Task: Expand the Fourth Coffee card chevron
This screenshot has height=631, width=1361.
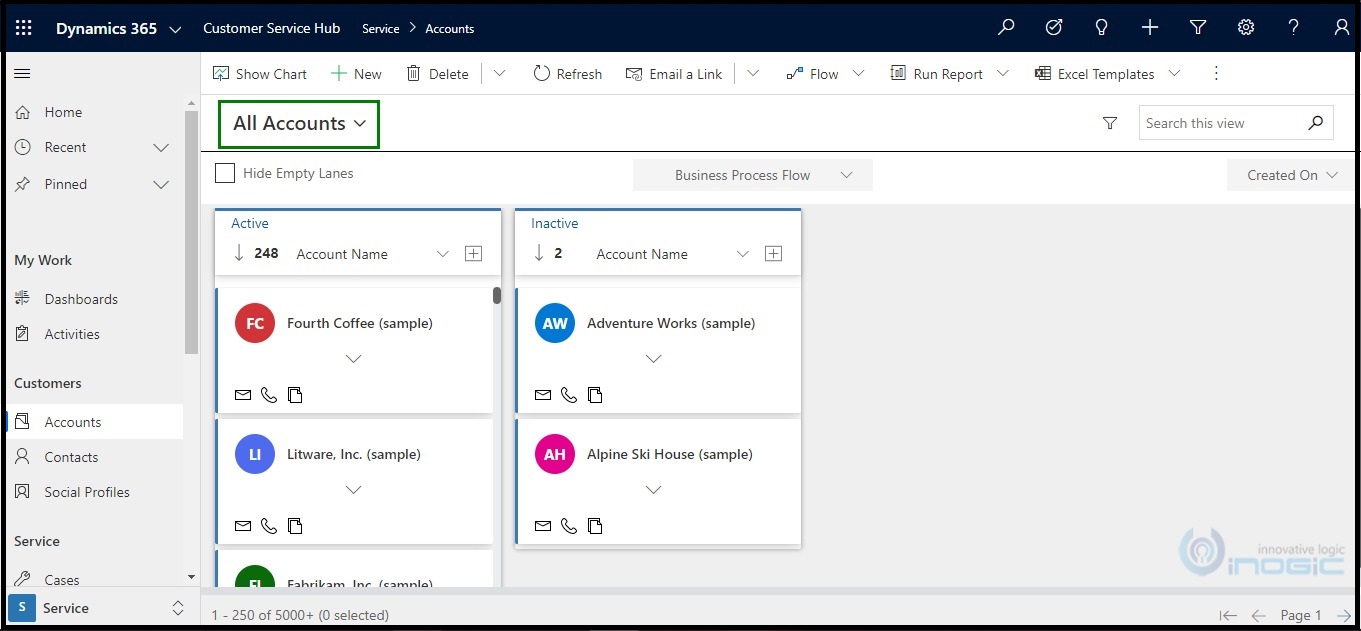Action: (x=353, y=359)
